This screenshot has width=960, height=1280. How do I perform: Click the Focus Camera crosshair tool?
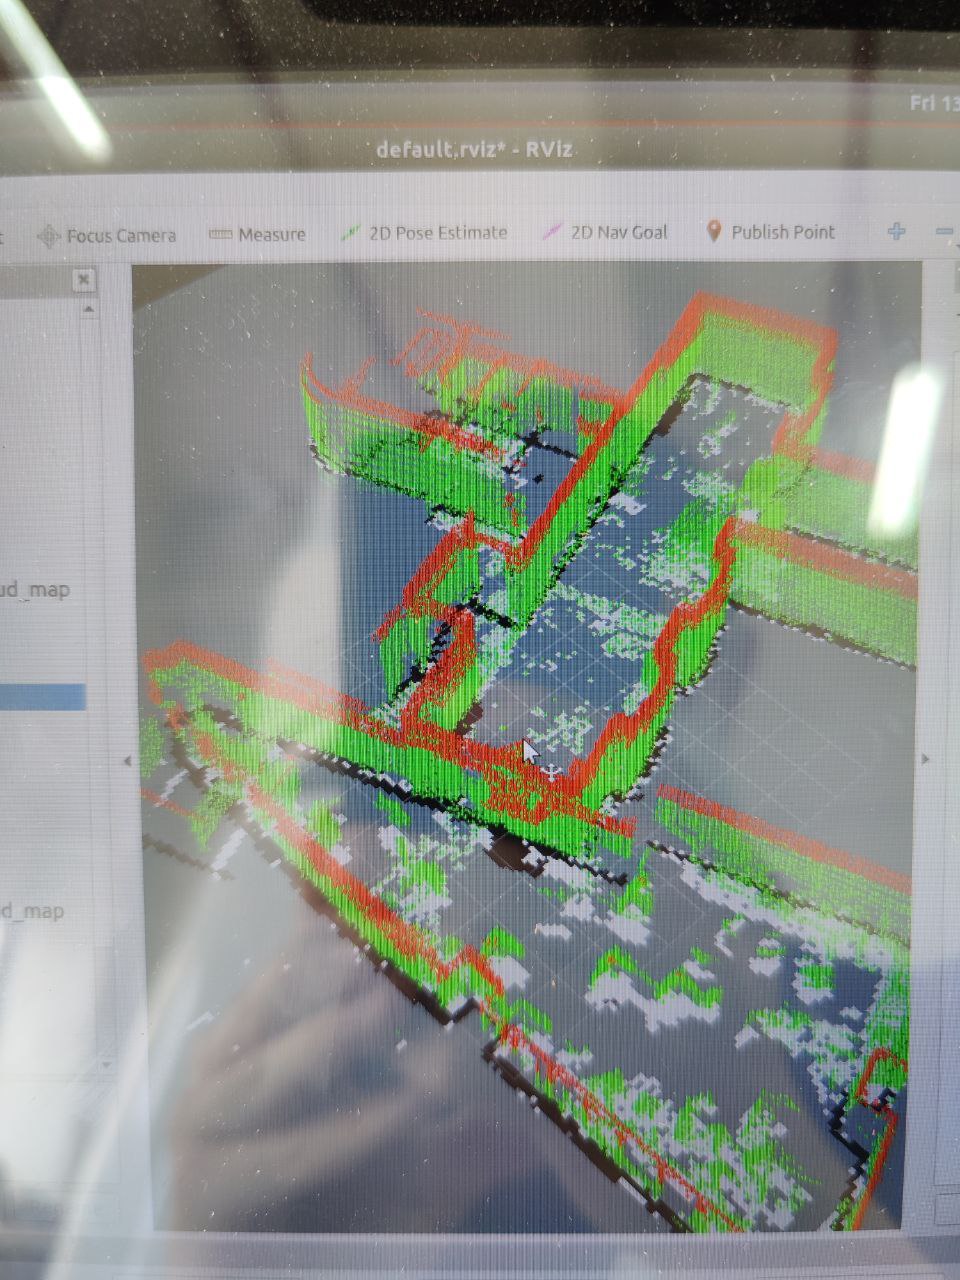point(107,236)
